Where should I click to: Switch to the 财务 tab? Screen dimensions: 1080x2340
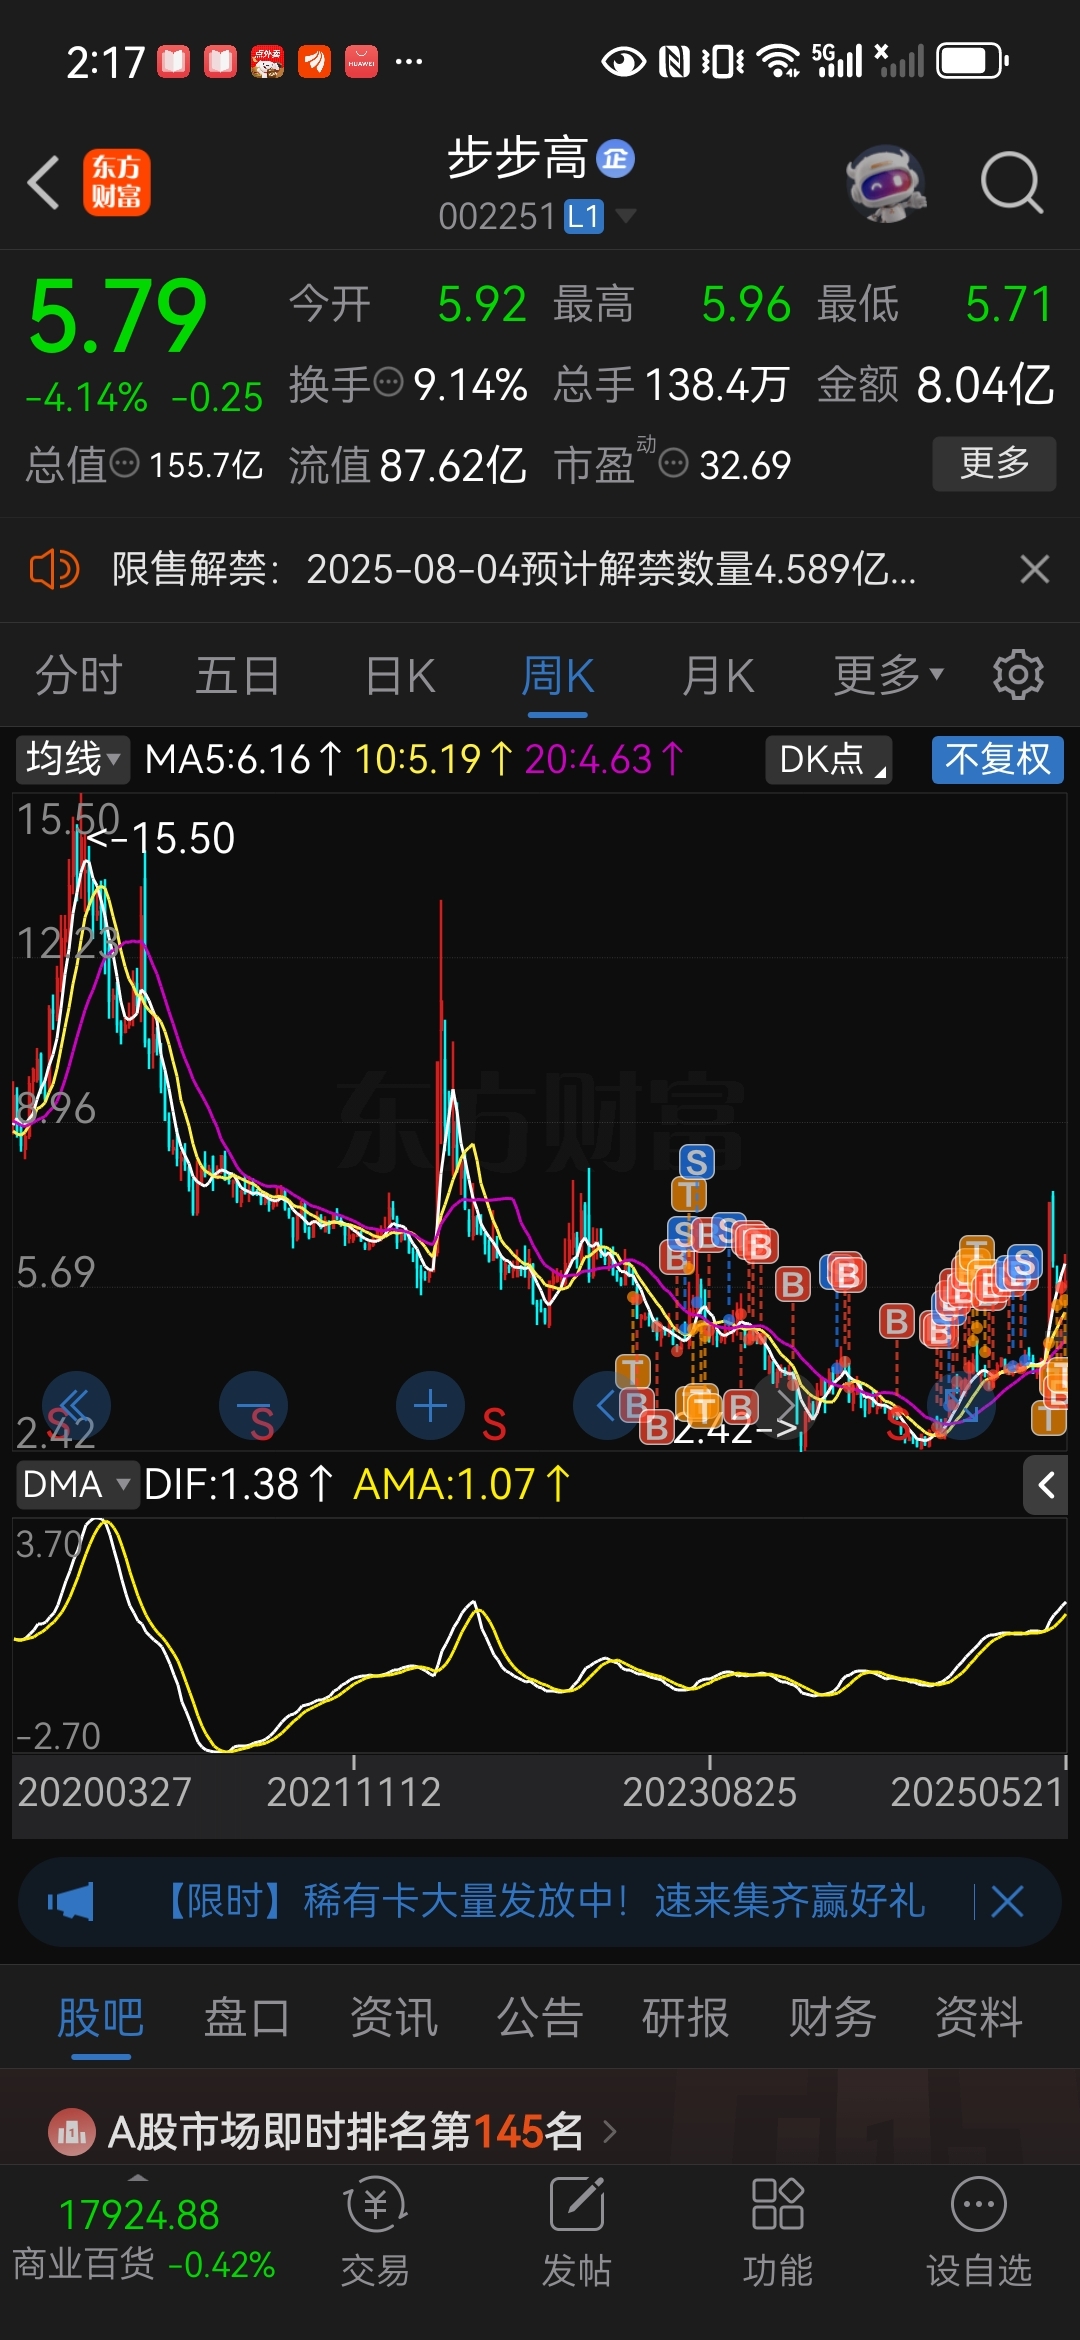(832, 2017)
